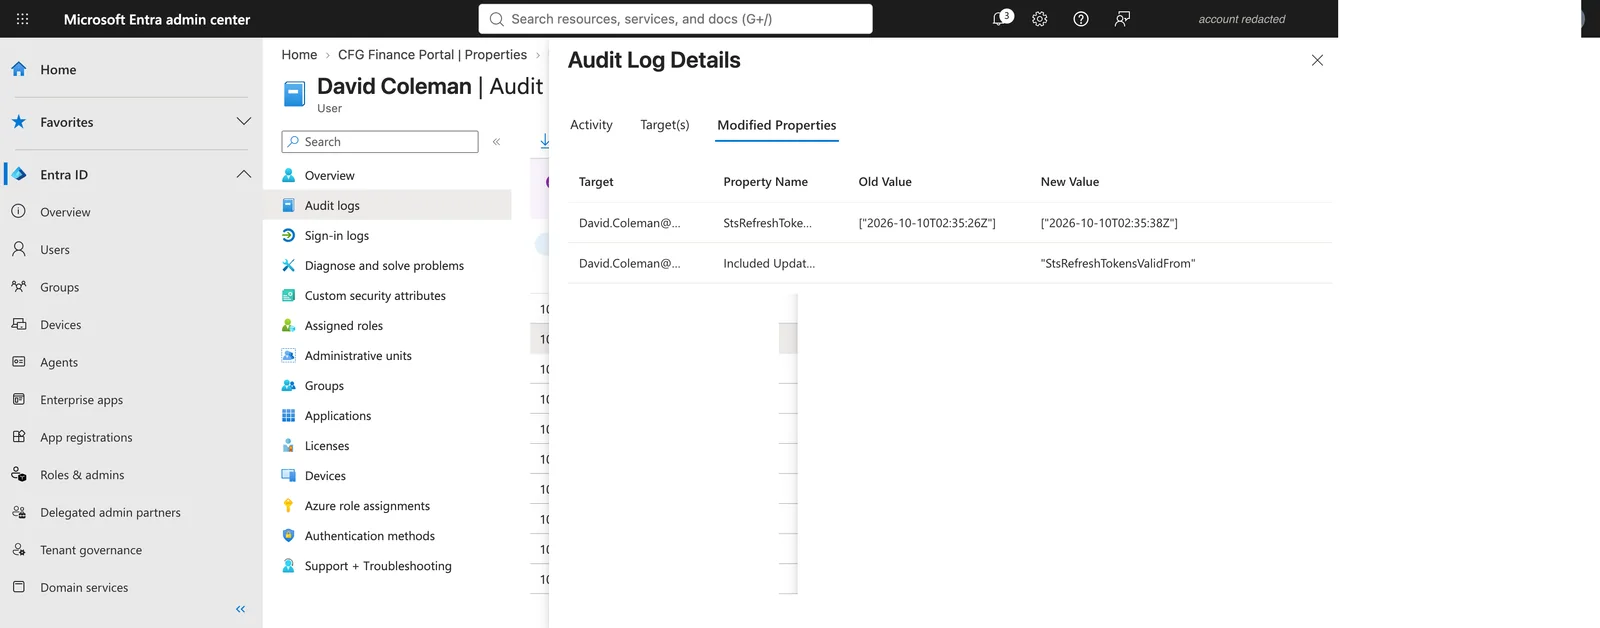1600x628 pixels.
Task: Click the Groups icon in the left sidebar
Action: pyautogui.click(x=19, y=287)
